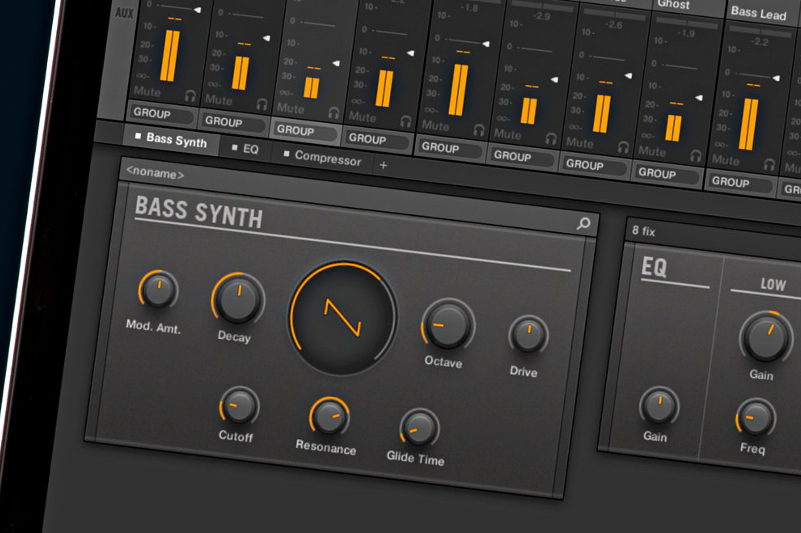Mute the channel showing -2.9
Viewport: 801px width, 533px height.
coord(507,134)
